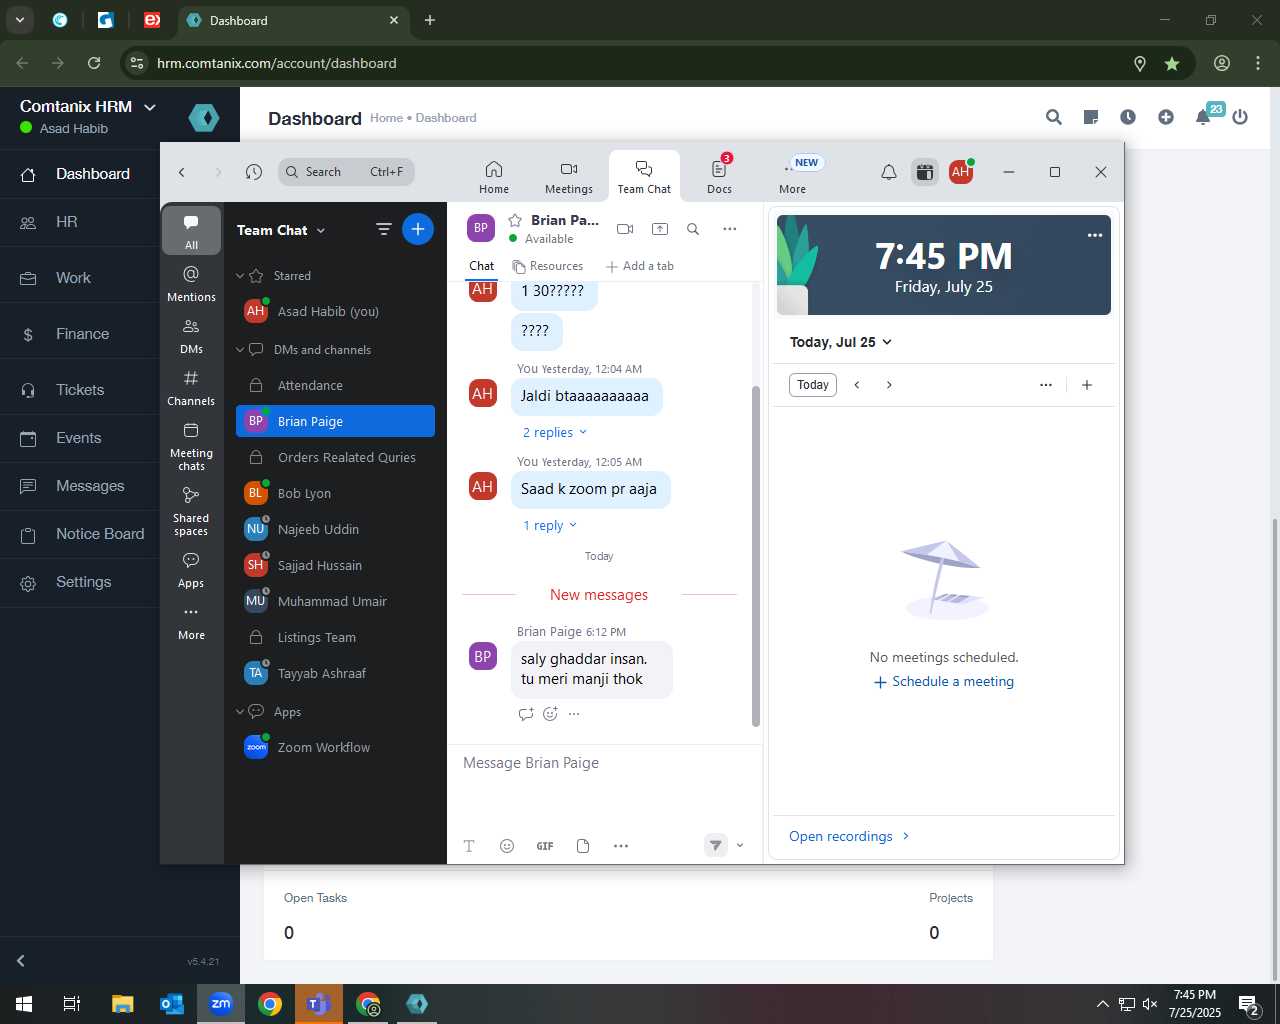Insert a GIF in the composer
1280x1024 pixels.
(545, 846)
